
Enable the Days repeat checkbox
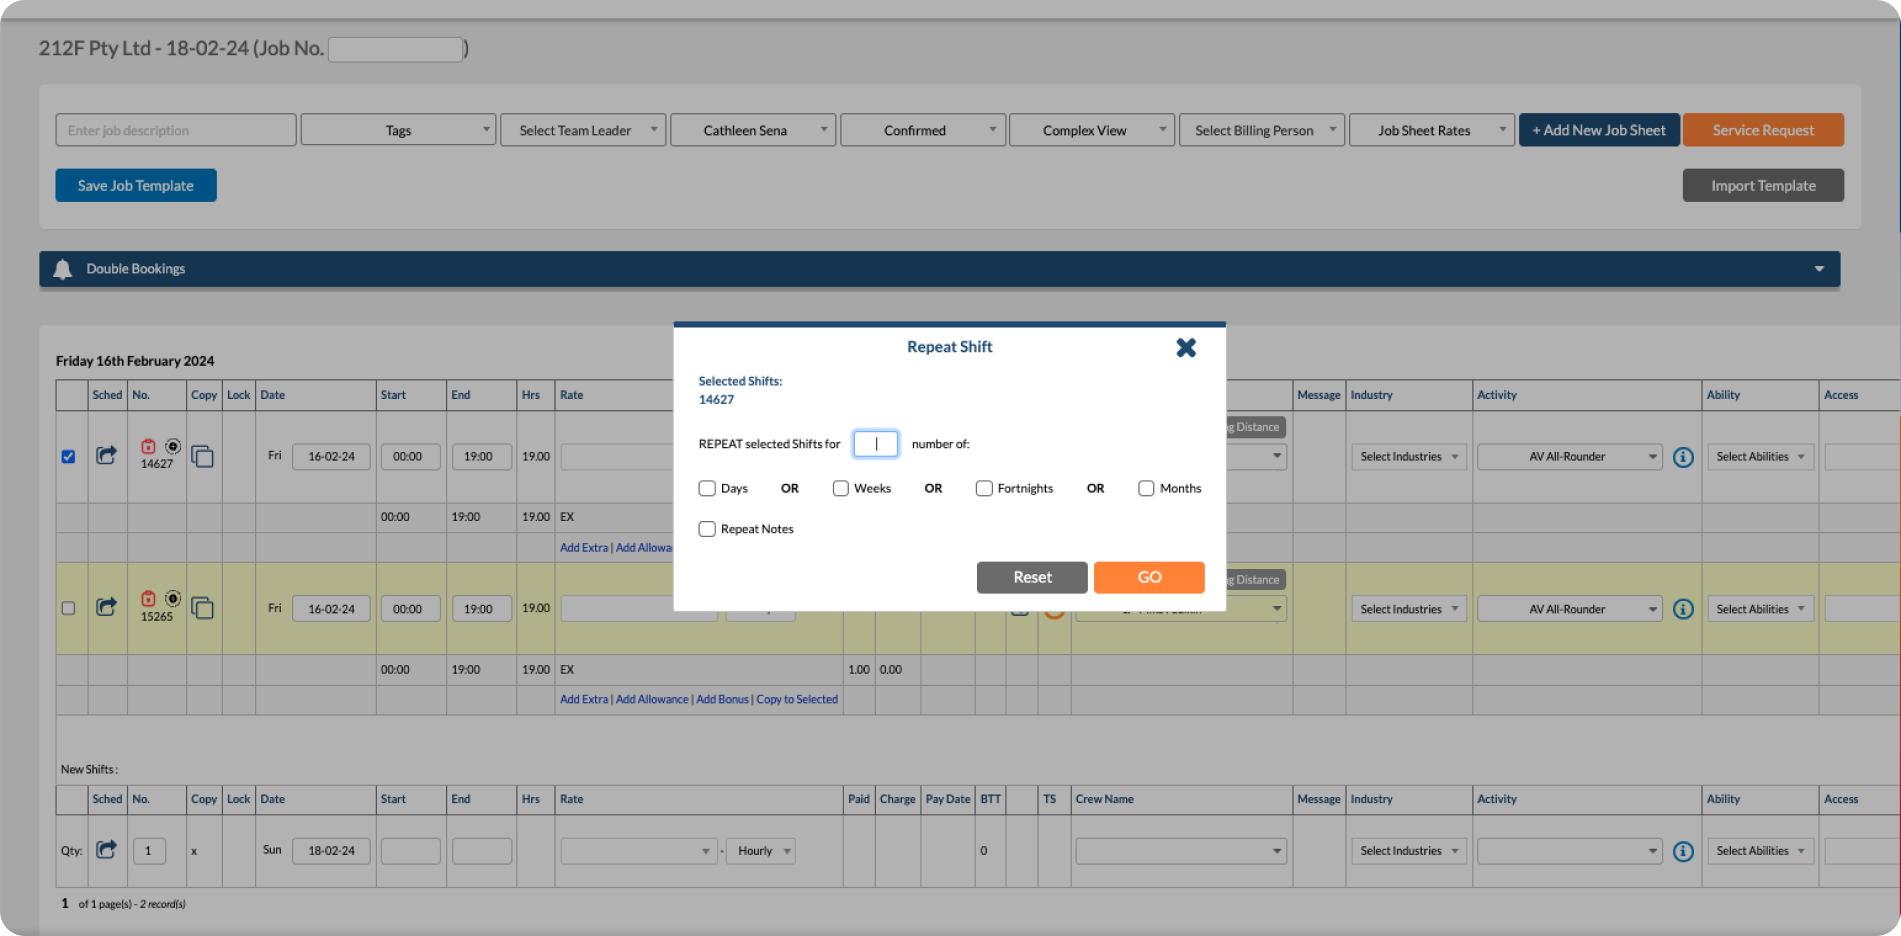pos(707,489)
